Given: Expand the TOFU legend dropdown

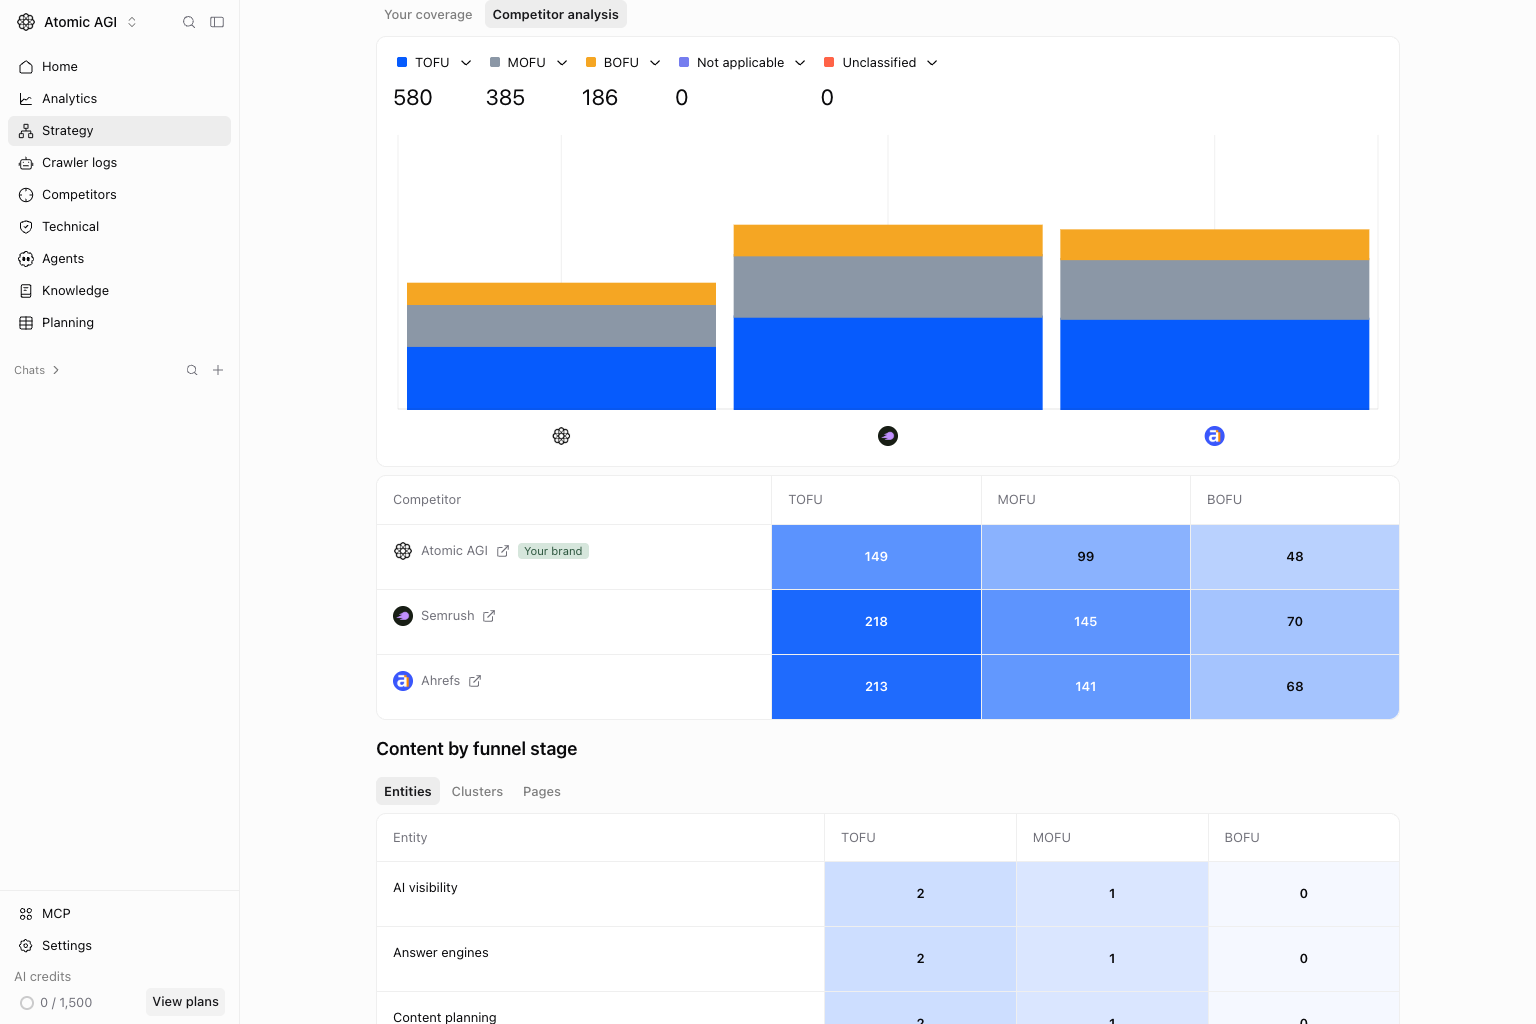Looking at the screenshot, I should [x=466, y=63].
